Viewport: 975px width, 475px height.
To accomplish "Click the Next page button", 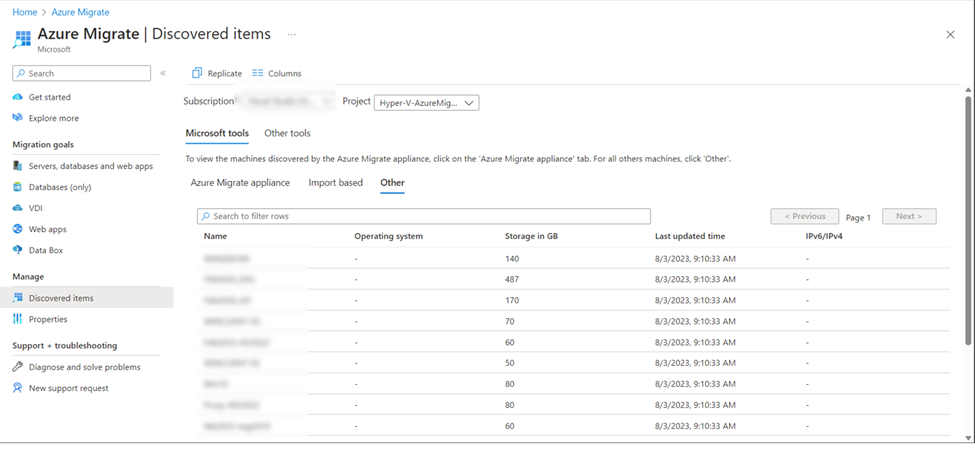I will (909, 216).
